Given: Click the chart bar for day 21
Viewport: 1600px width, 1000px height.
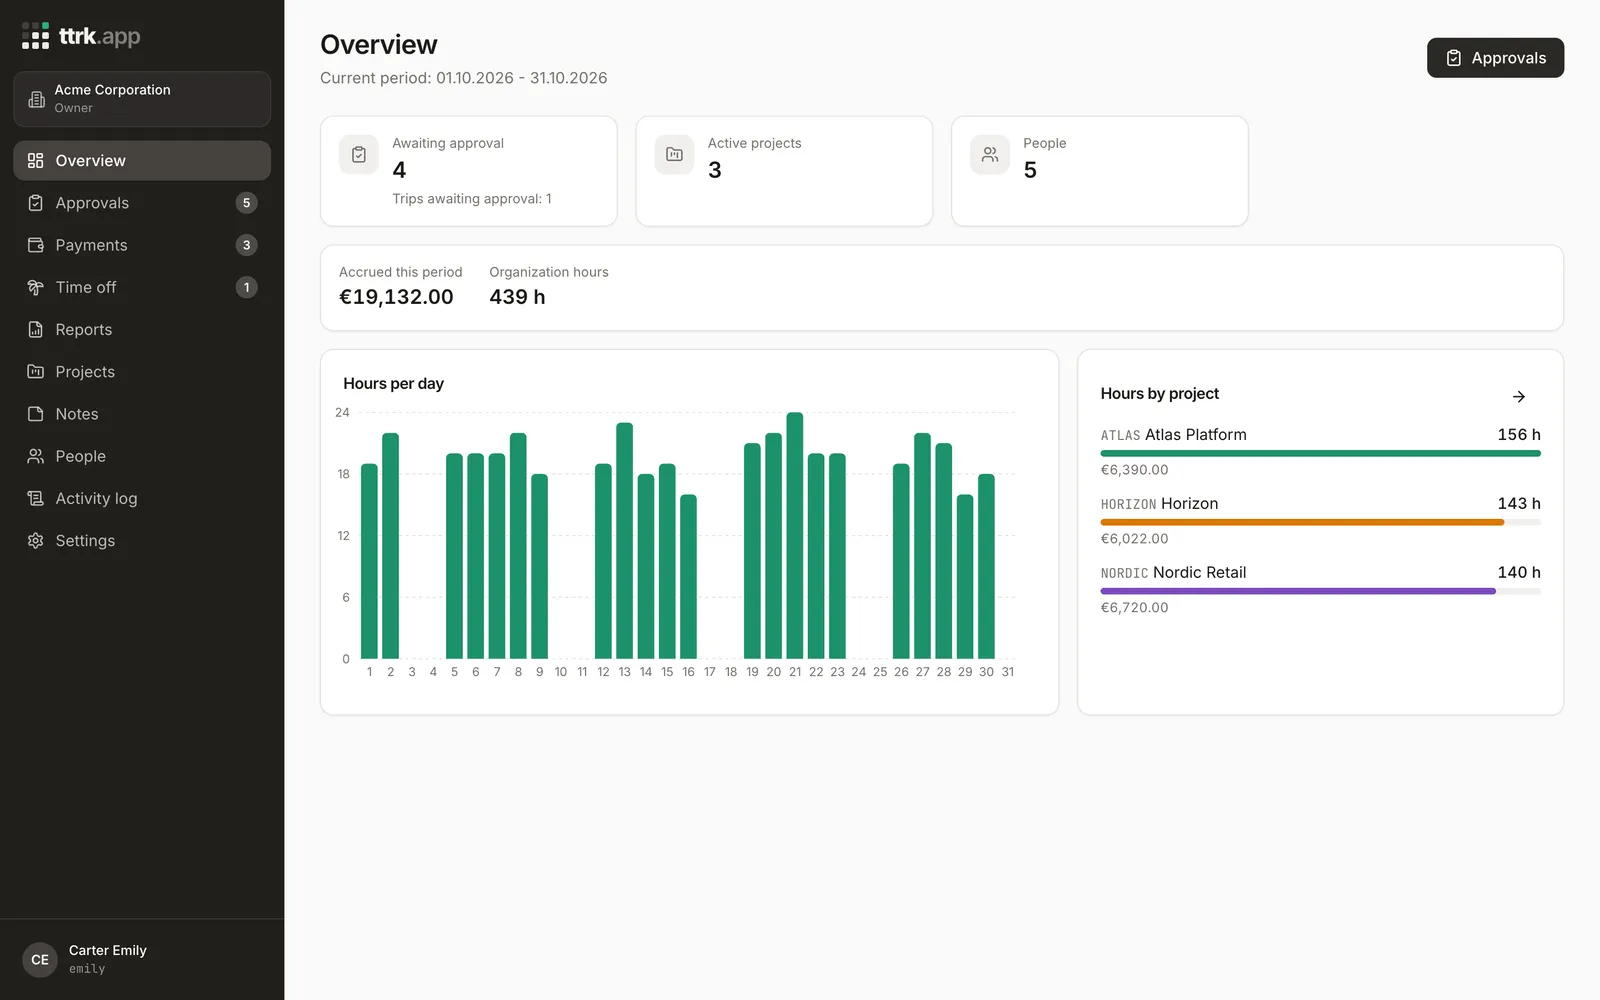Looking at the screenshot, I should point(795,535).
